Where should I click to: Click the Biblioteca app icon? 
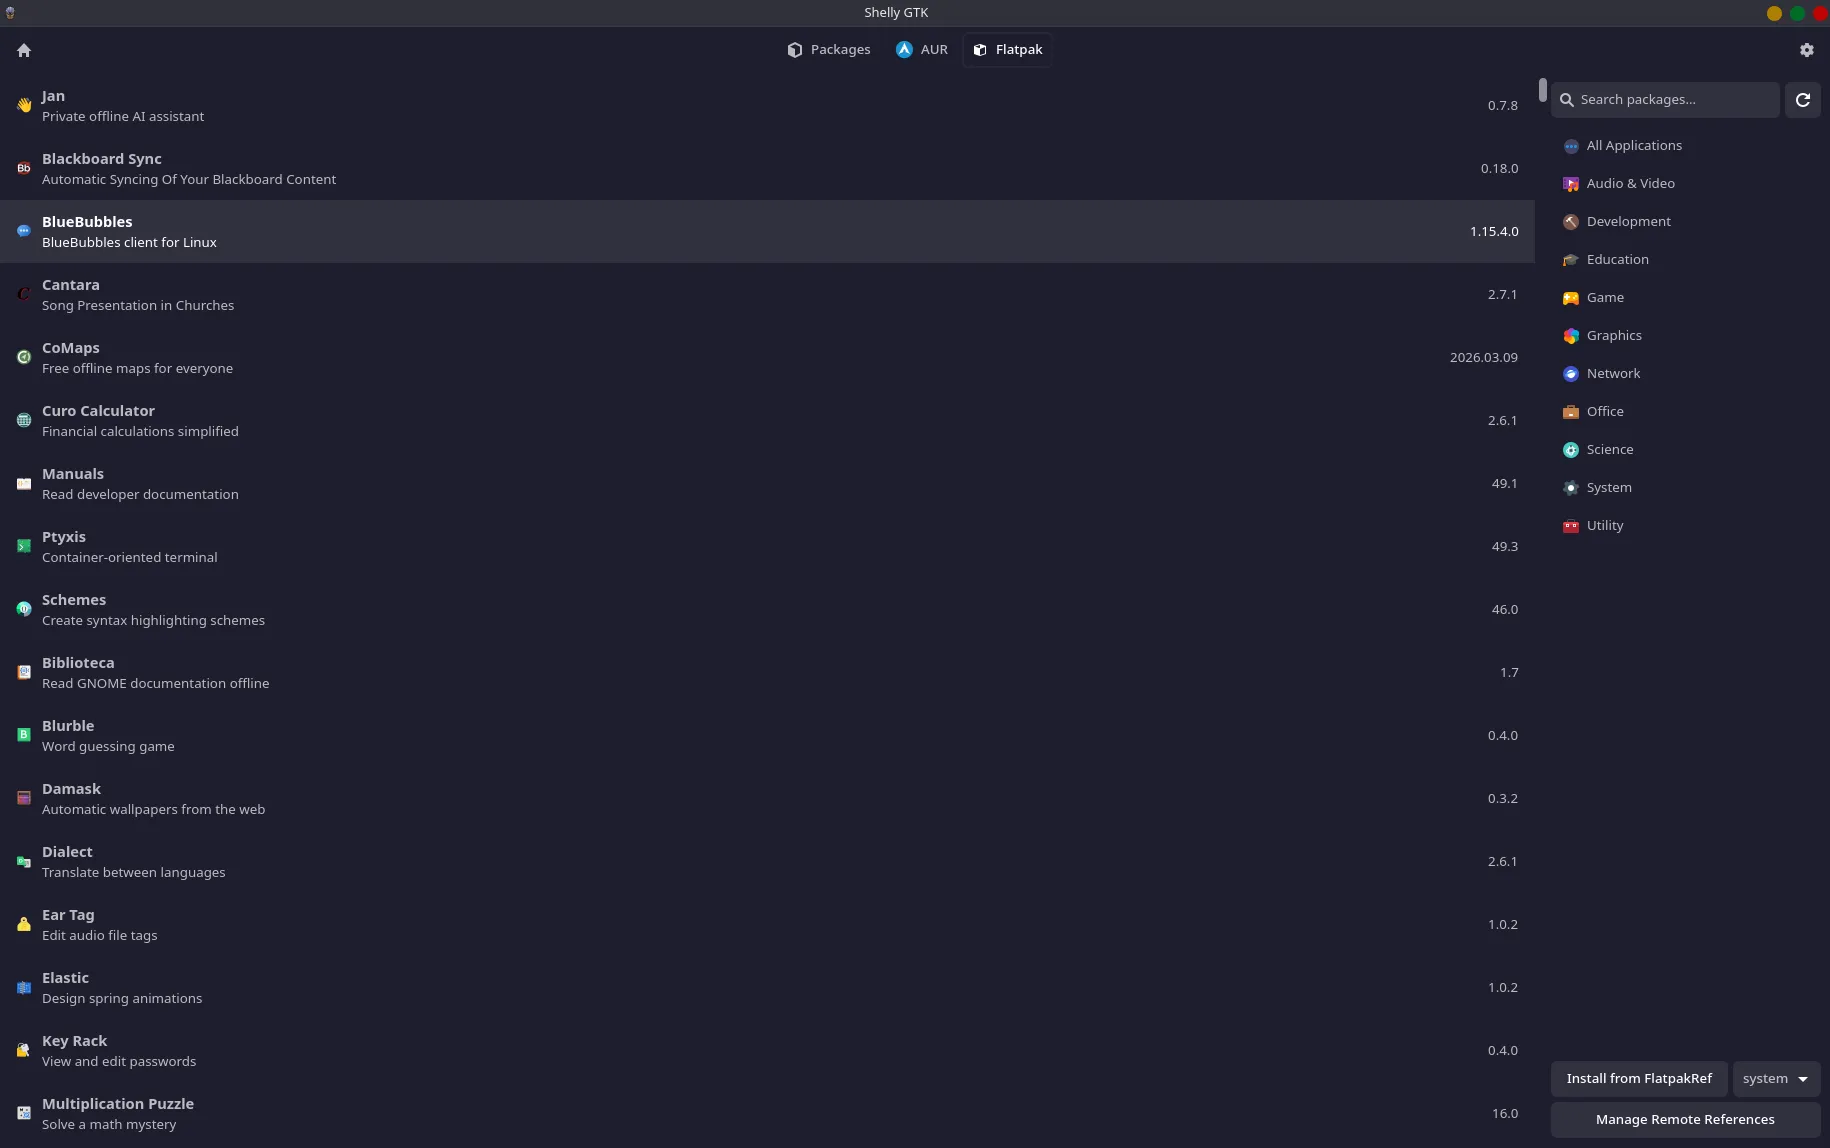(x=24, y=672)
